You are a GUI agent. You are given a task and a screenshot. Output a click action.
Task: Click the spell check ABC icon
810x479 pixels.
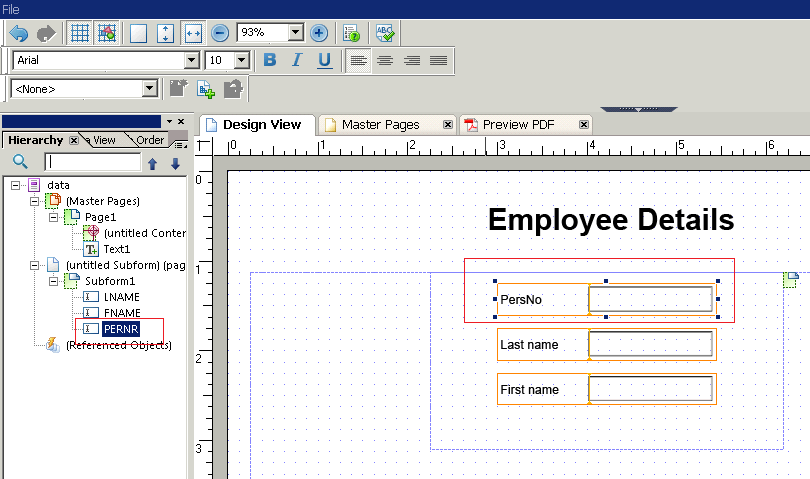384,33
